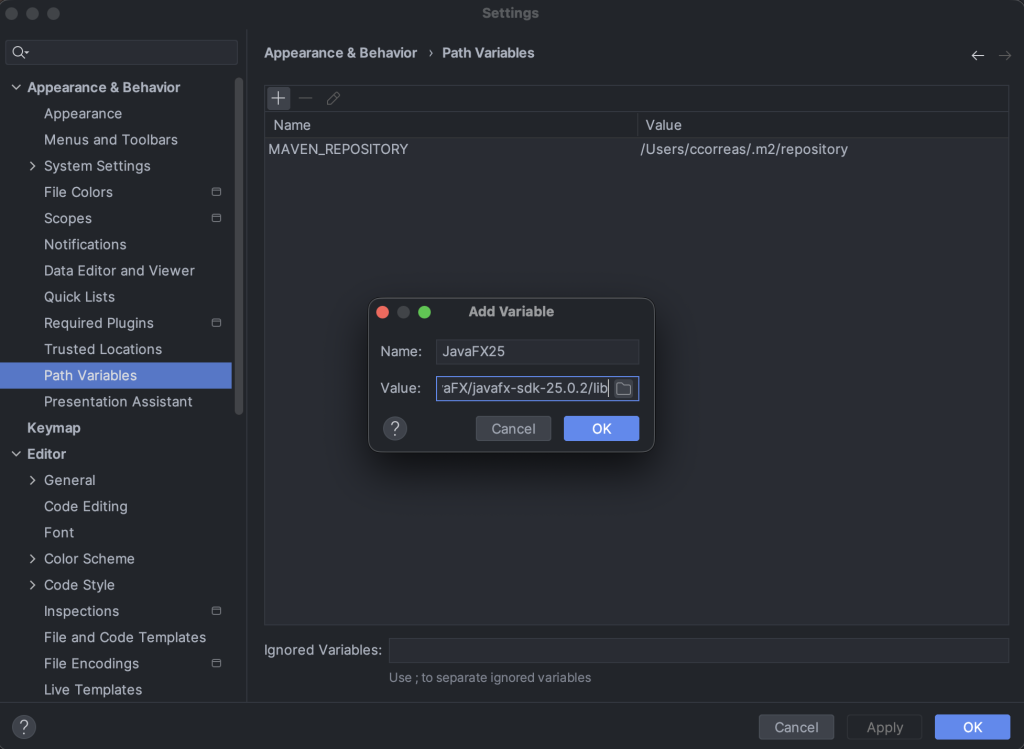Viewport: 1024px width, 749px height.
Task: Click the settings search field
Action: [121, 52]
